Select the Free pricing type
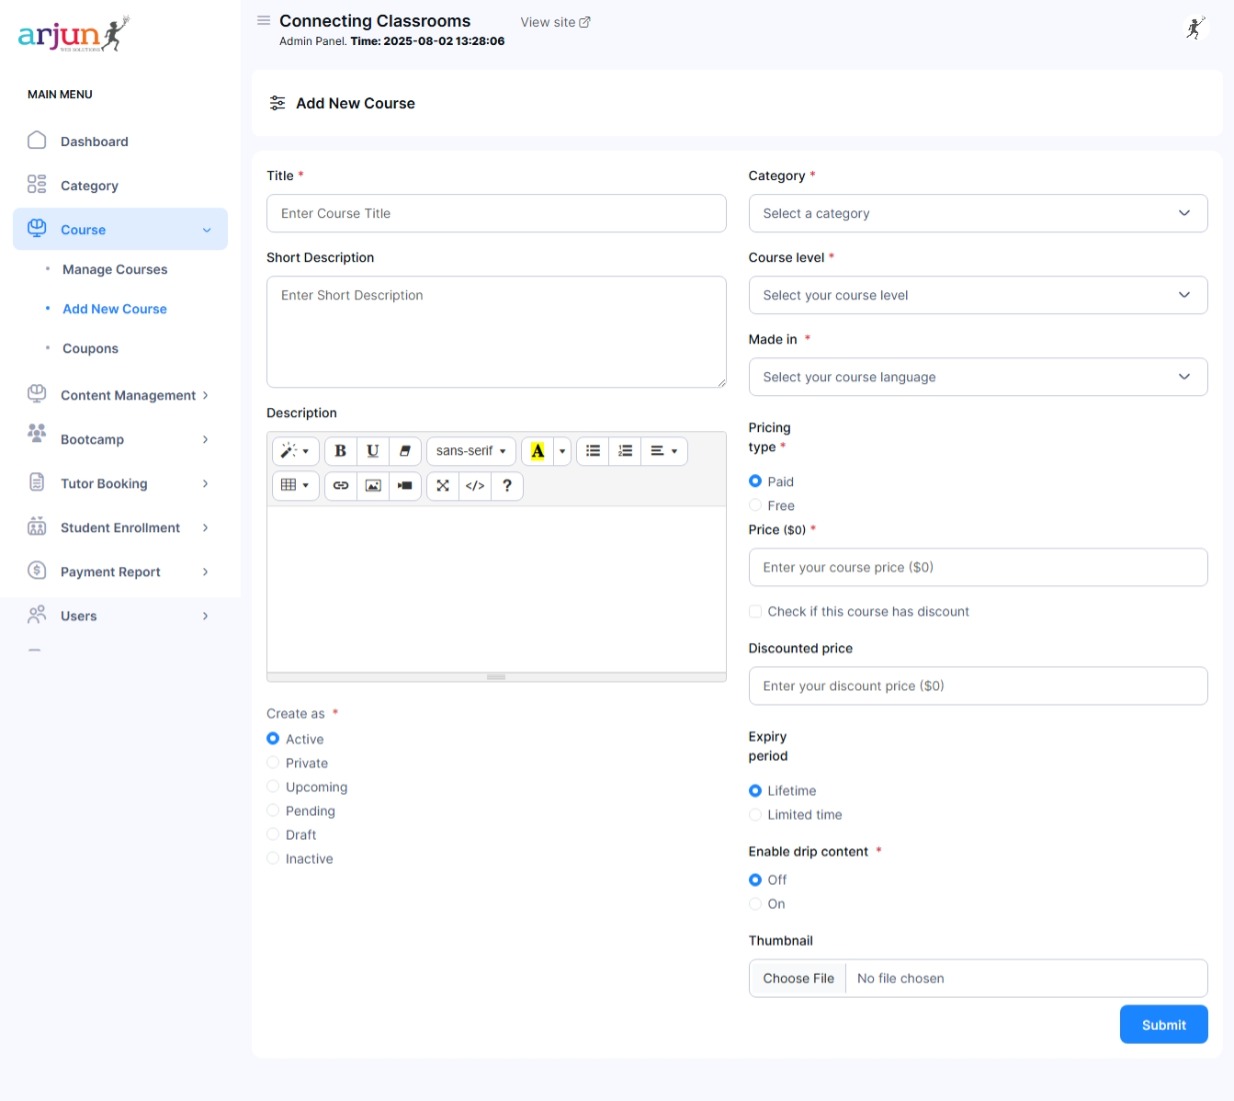1234x1101 pixels. 756,506
